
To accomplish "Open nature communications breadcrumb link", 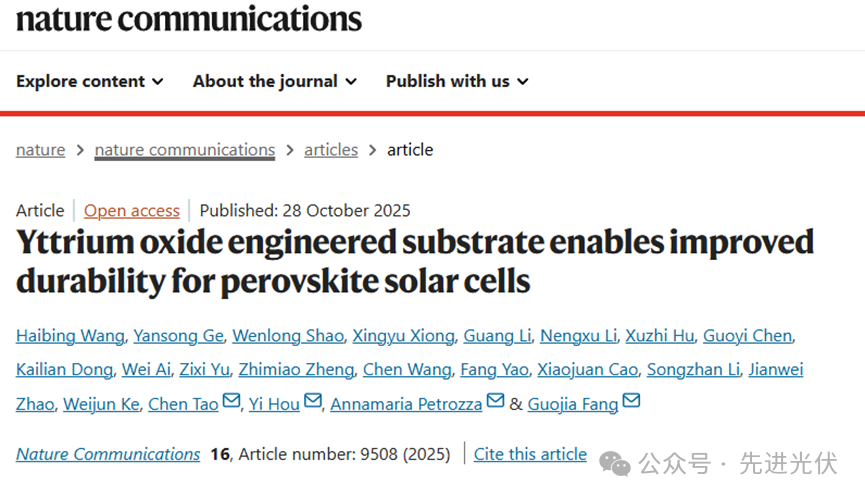I will (x=184, y=150).
